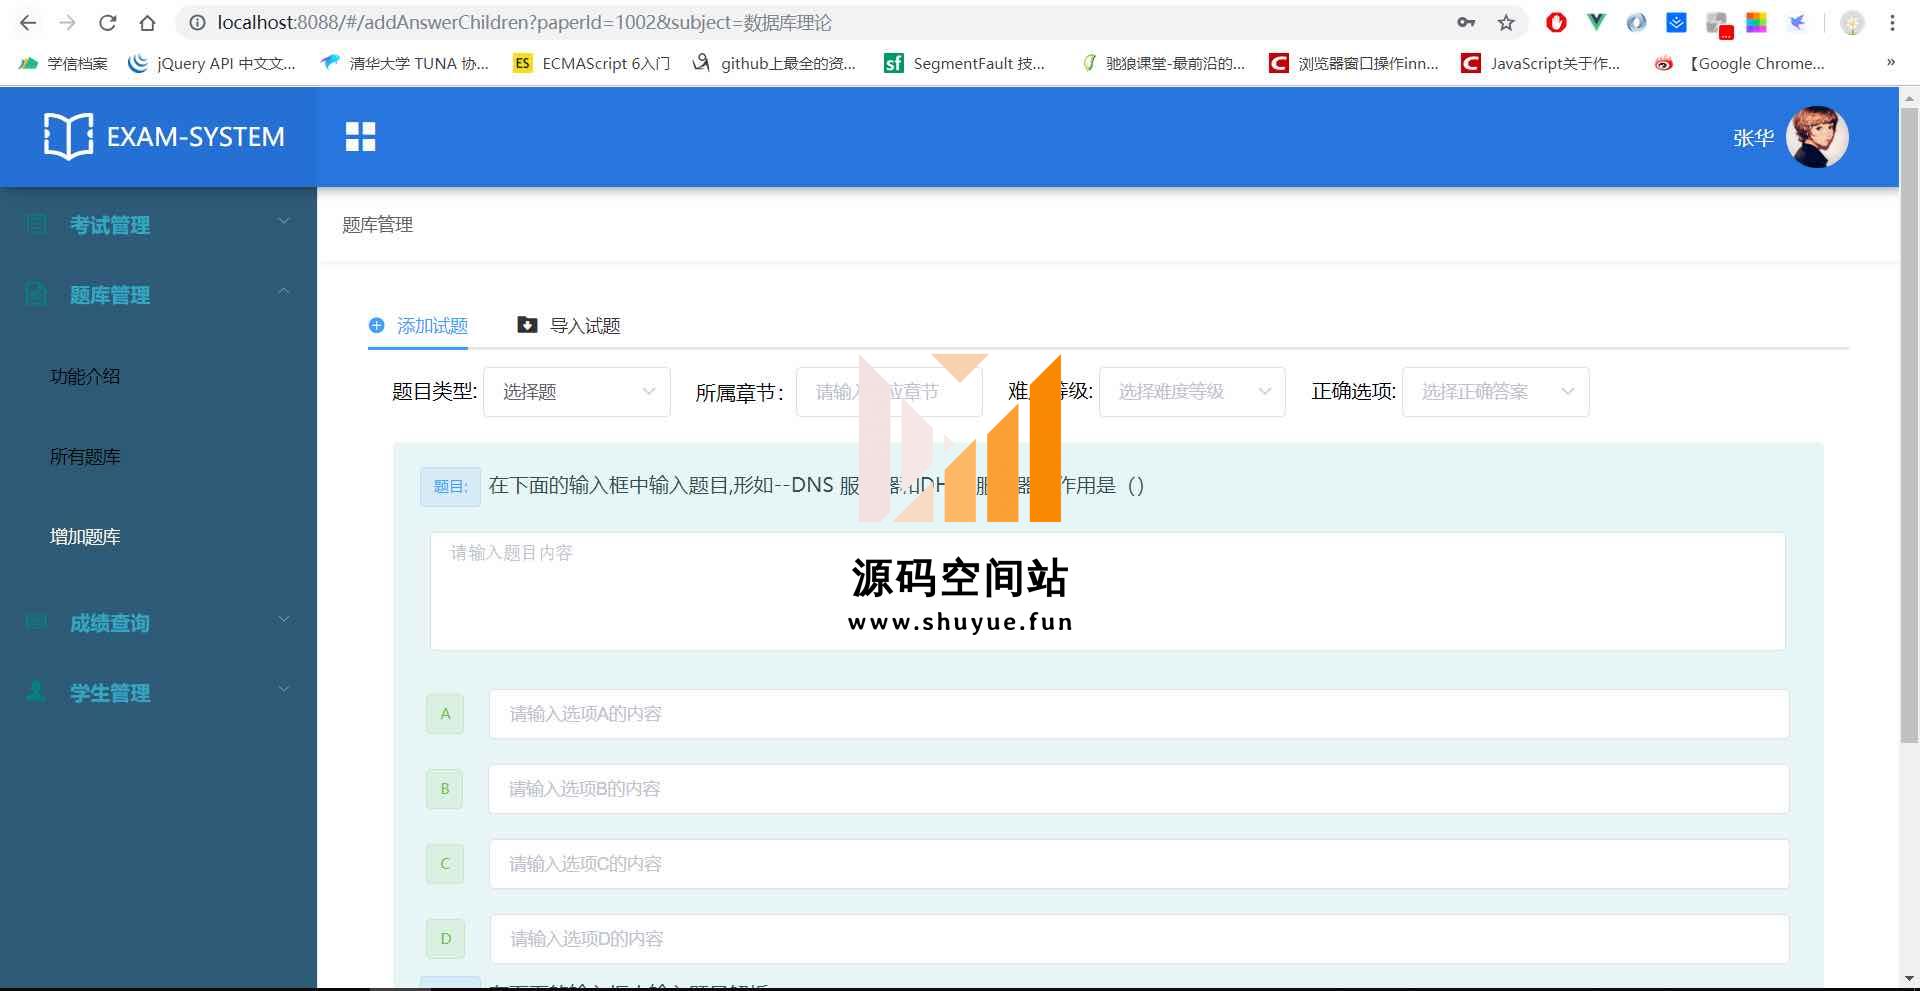The height and width of the screenshot is (991, 1920).
Task: Click the scrollbar down arrow
Action: pyautogui.click(x=1909, y=979)
